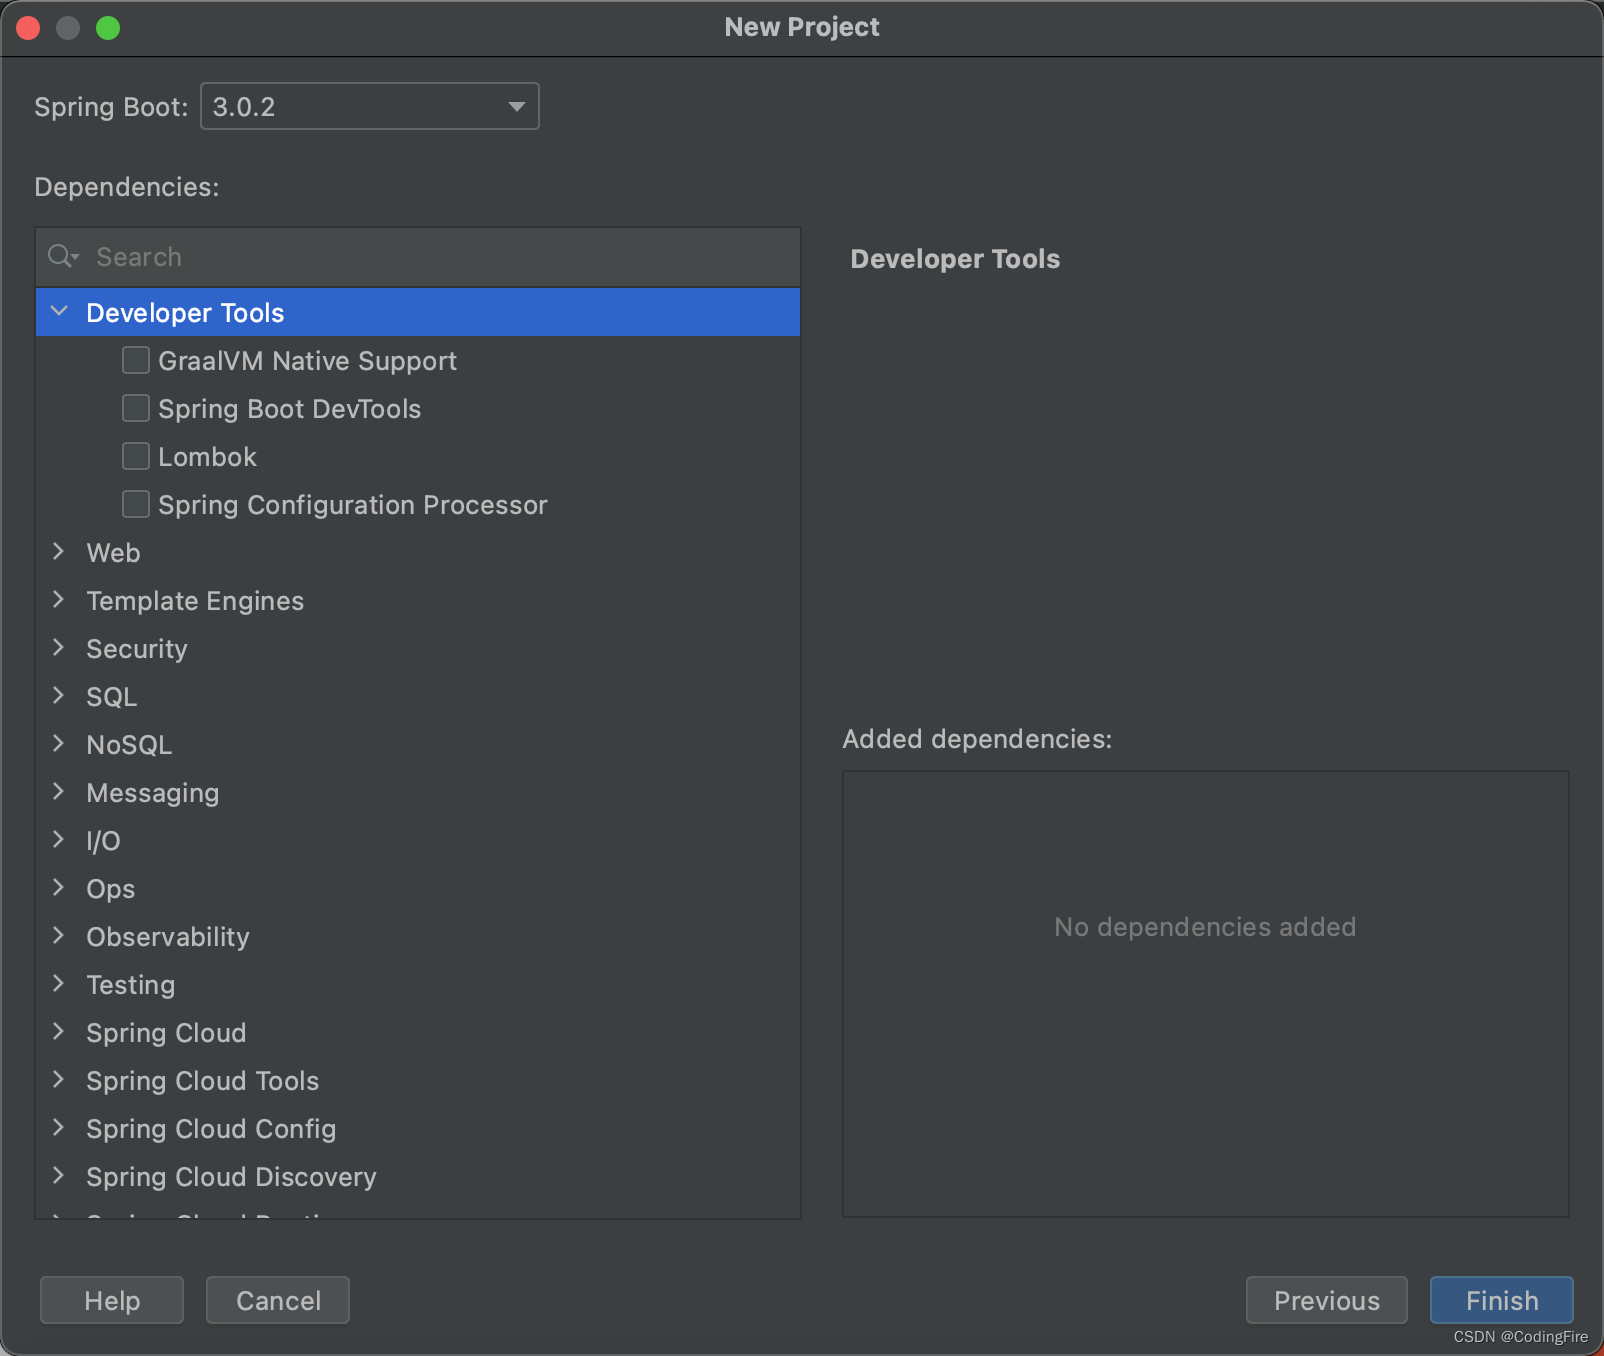Open the Spring Boot 3.0.2 version combo box

(370, 106)
